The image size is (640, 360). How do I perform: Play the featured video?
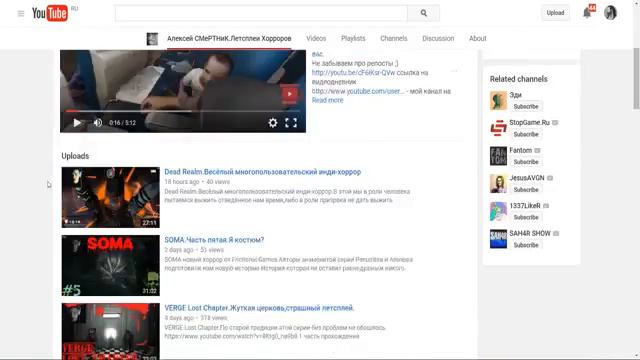(x=77, y=122)
